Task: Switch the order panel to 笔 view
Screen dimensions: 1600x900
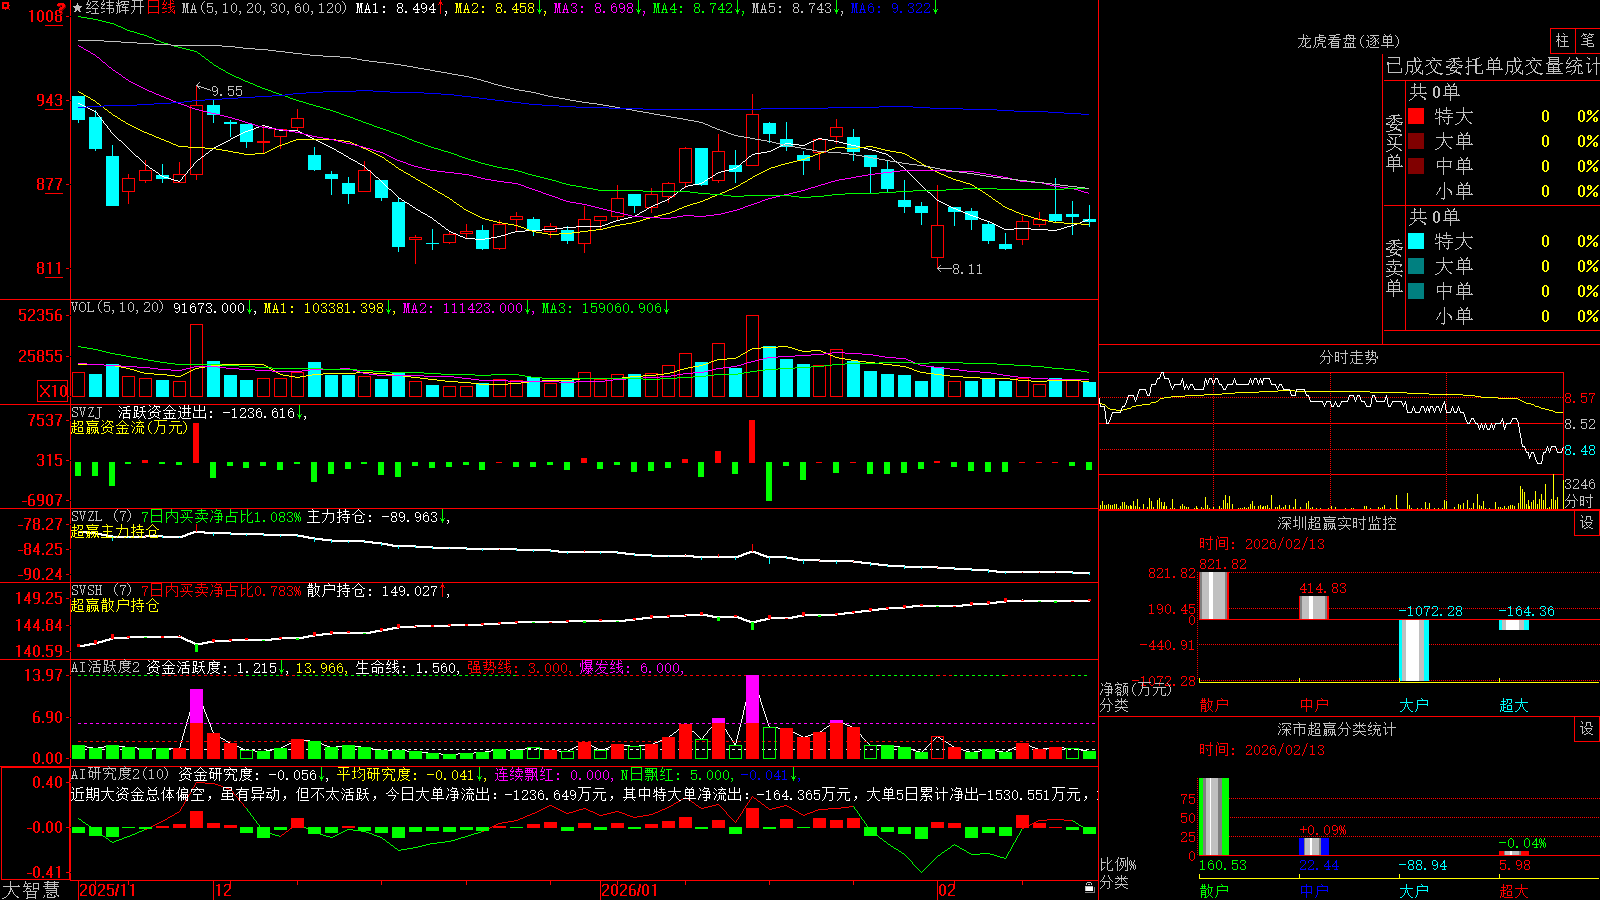Action: tap(1587, 41)
